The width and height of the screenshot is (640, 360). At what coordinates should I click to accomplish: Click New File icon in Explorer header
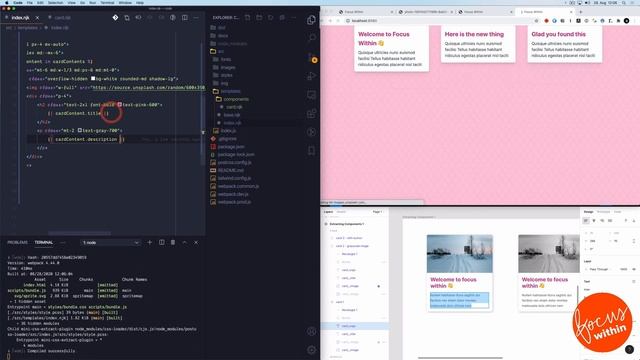click(x=248, y=18)
